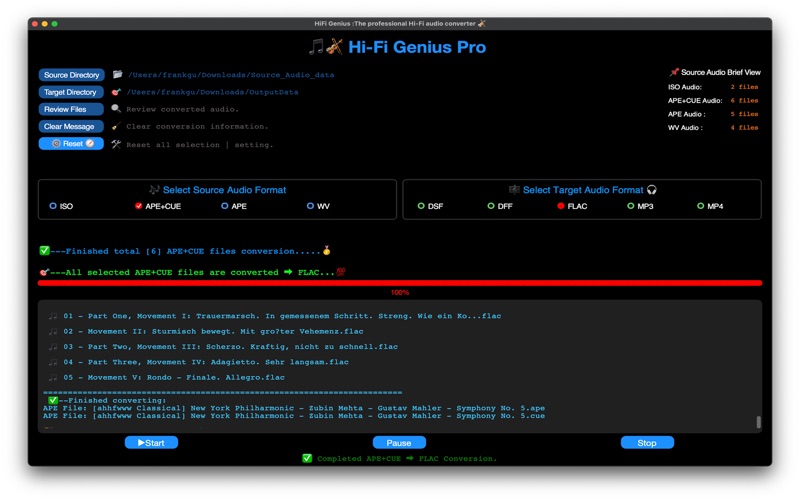Click the music notes violin logo icon

coord(326,47)
